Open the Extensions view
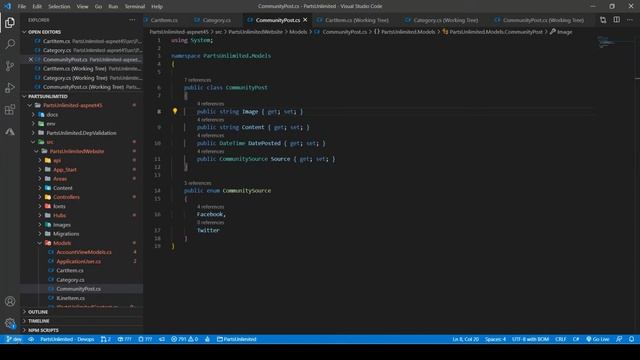The image size is (640, 360). pos(10,109)
